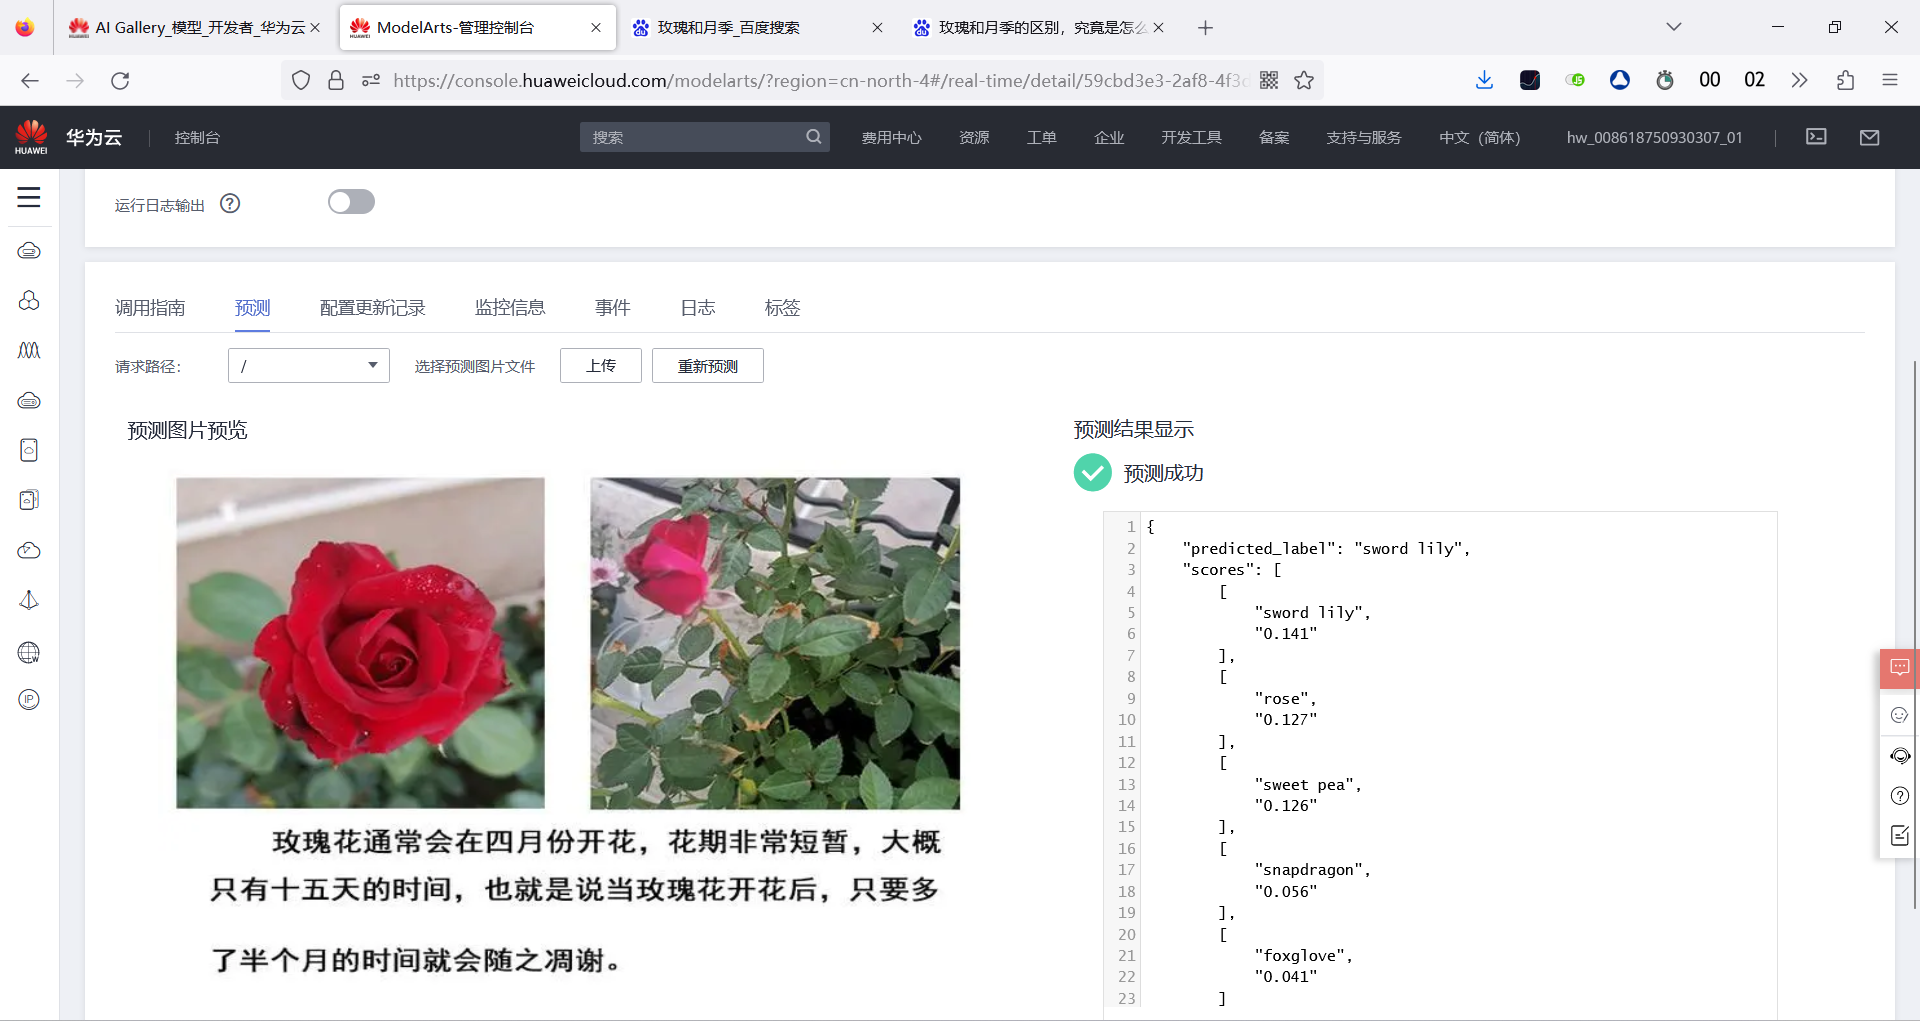The image size is (1920, 1021).
Task: Click the round question-mark help icon
Action: (x=1901, y=796)
